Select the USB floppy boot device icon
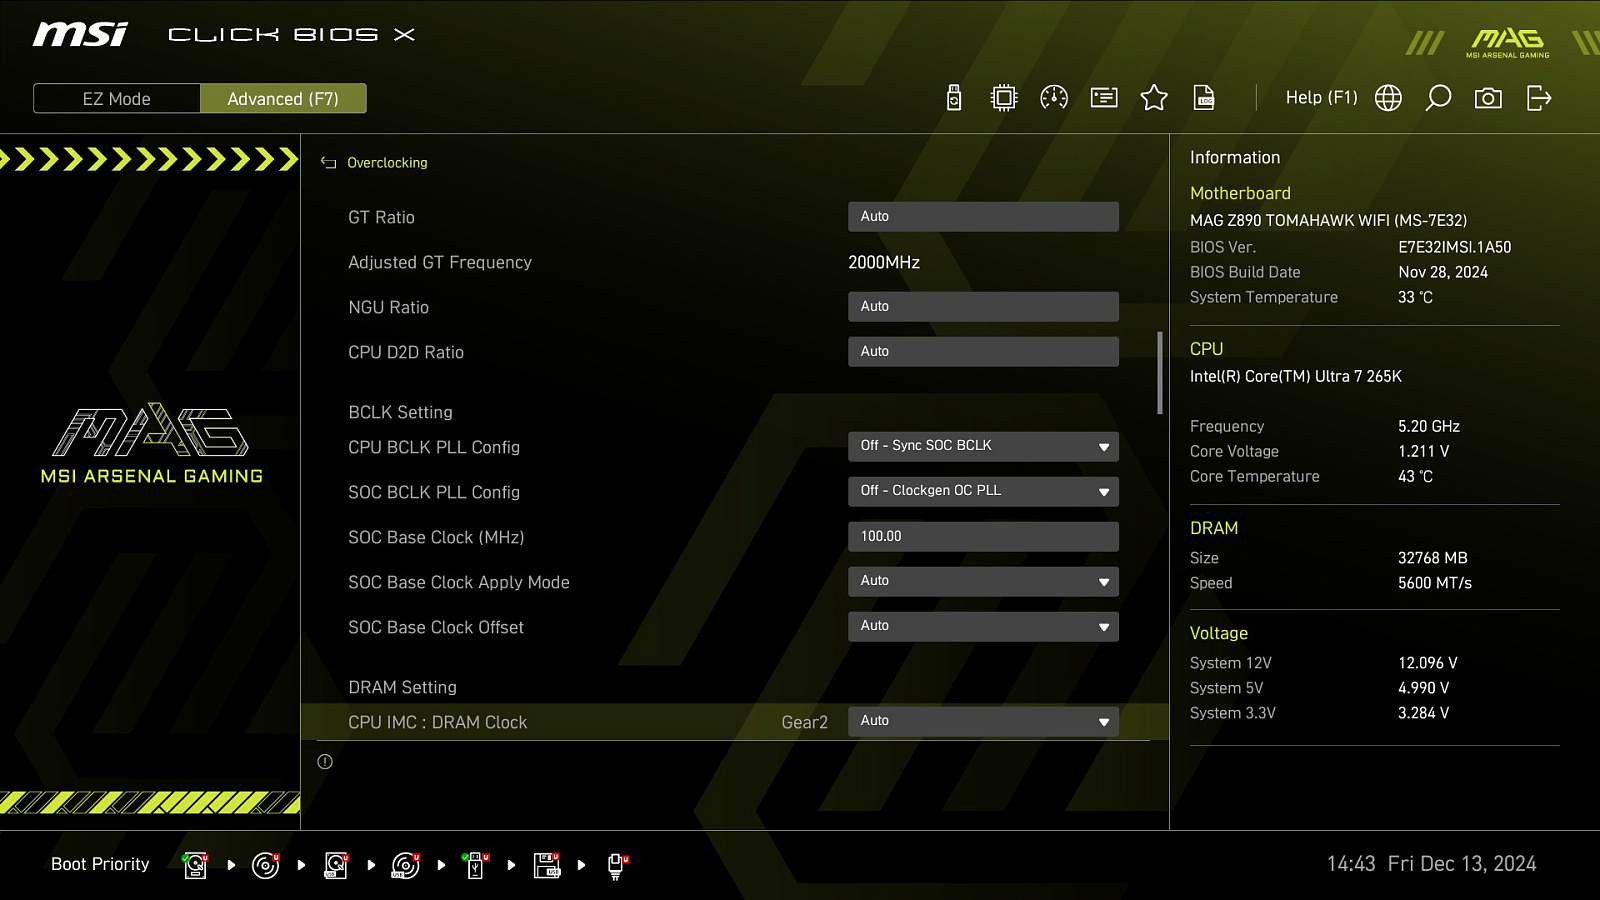The width and height of the screenshot is (1600, 900). pos(547,865)
